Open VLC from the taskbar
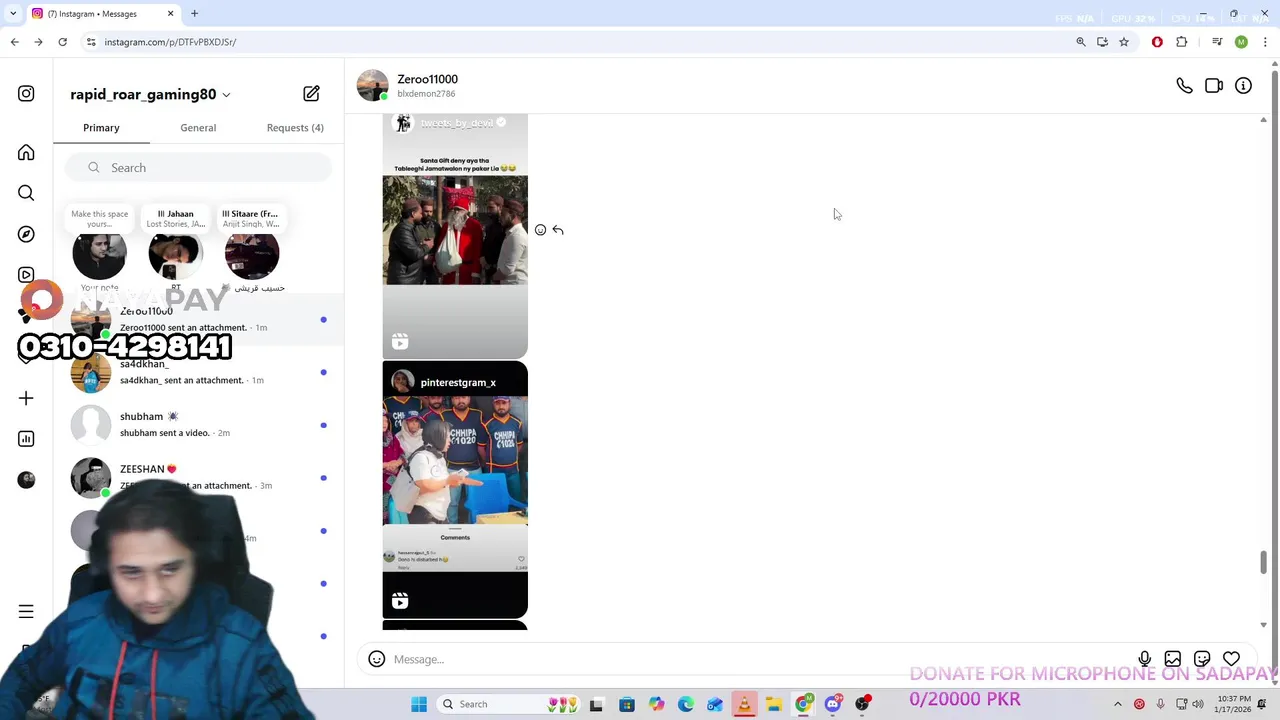 [x=744, y=704]
